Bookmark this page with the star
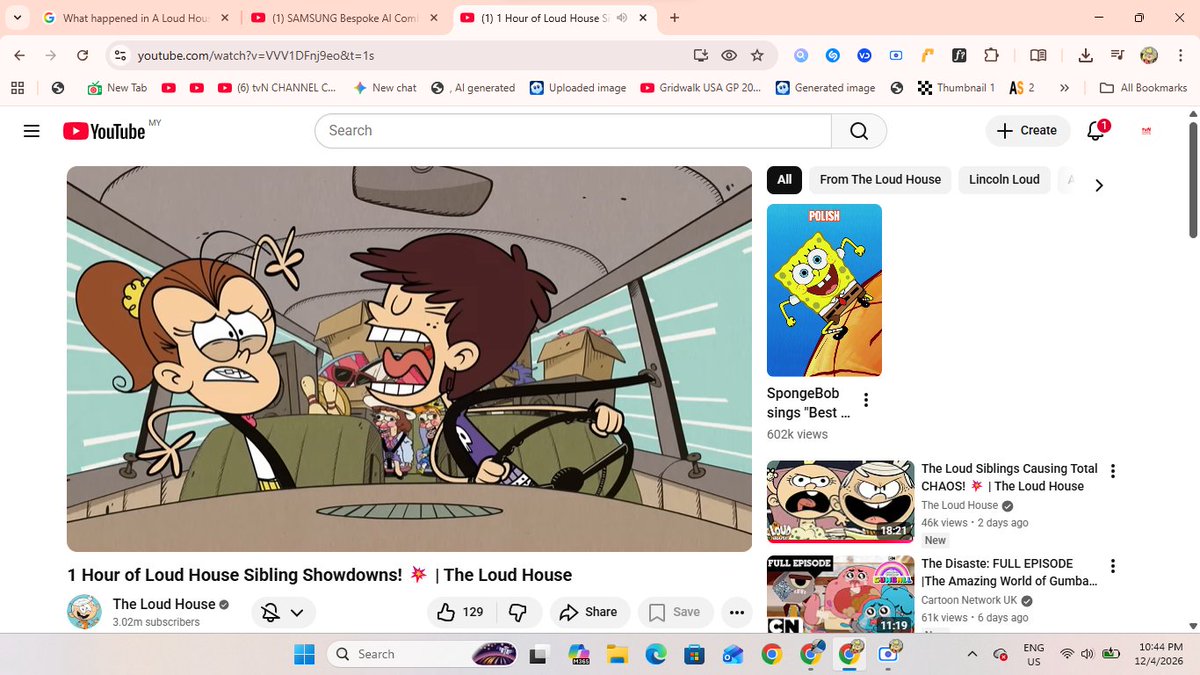 point(757,56)
